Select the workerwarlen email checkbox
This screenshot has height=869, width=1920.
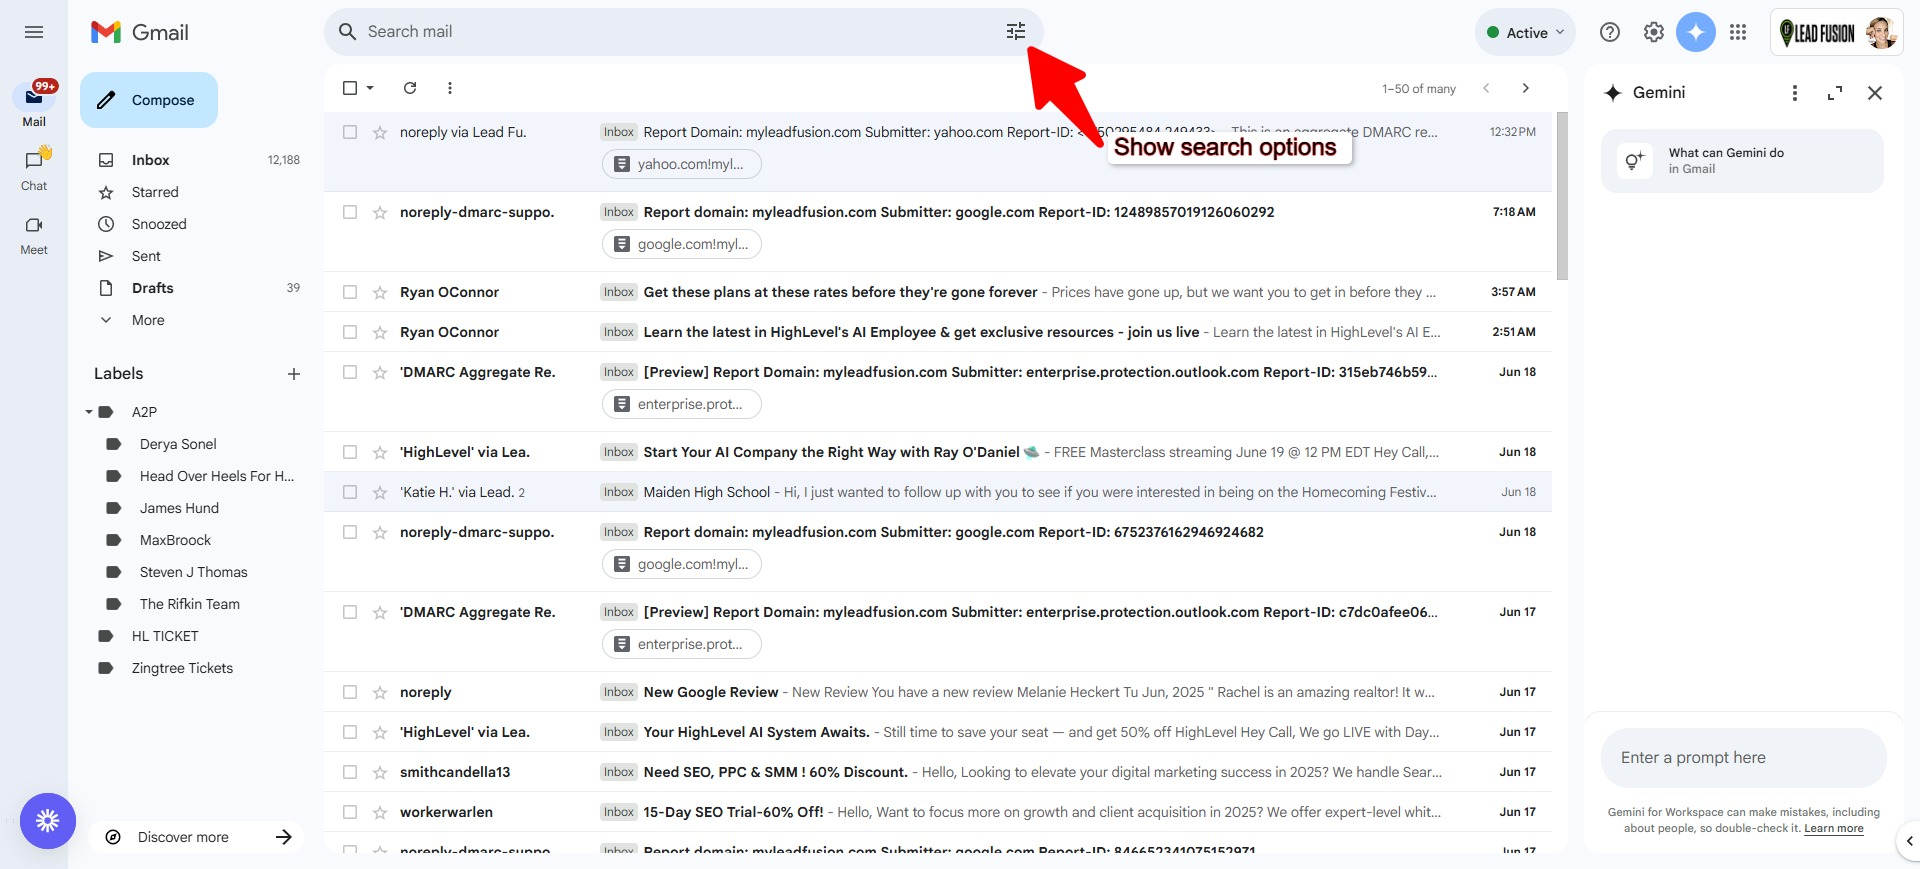click(350, 812)
